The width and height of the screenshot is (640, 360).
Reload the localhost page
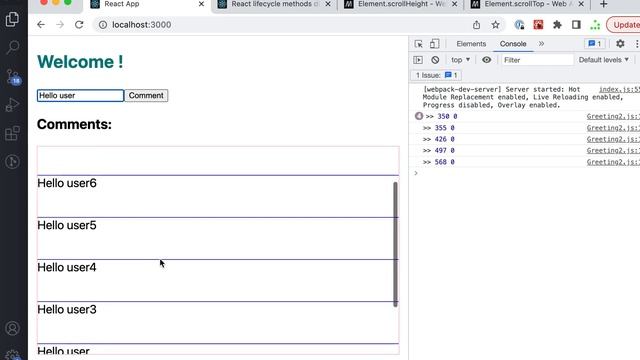click(79, 25)
